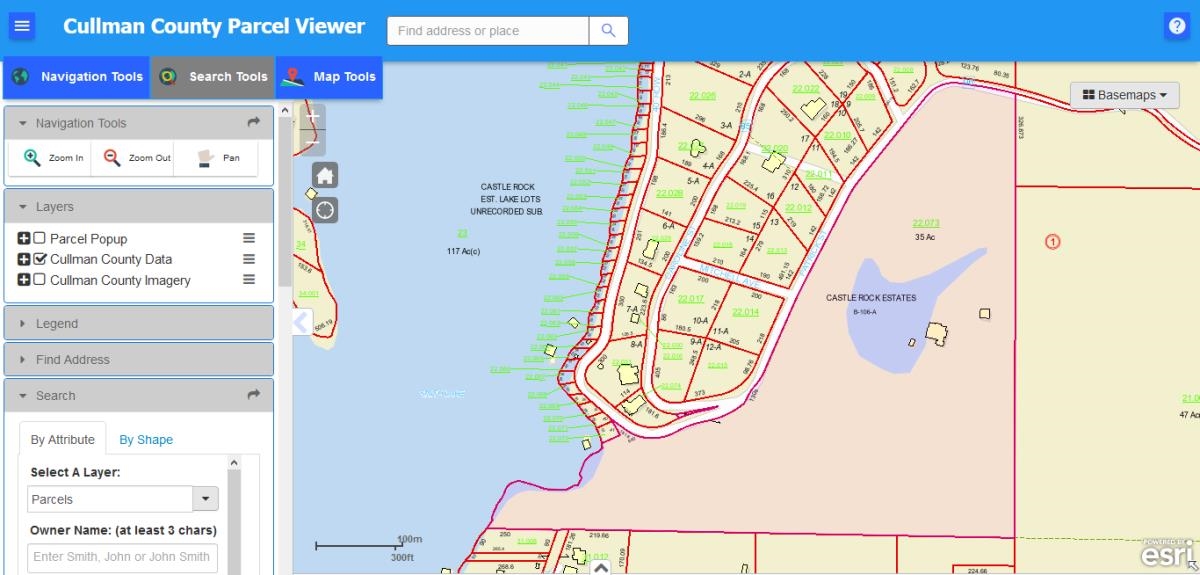This screenshot has width=1200, height=575.
Task: Open the Basemaps dropdown
Action: click(1125, 95)
